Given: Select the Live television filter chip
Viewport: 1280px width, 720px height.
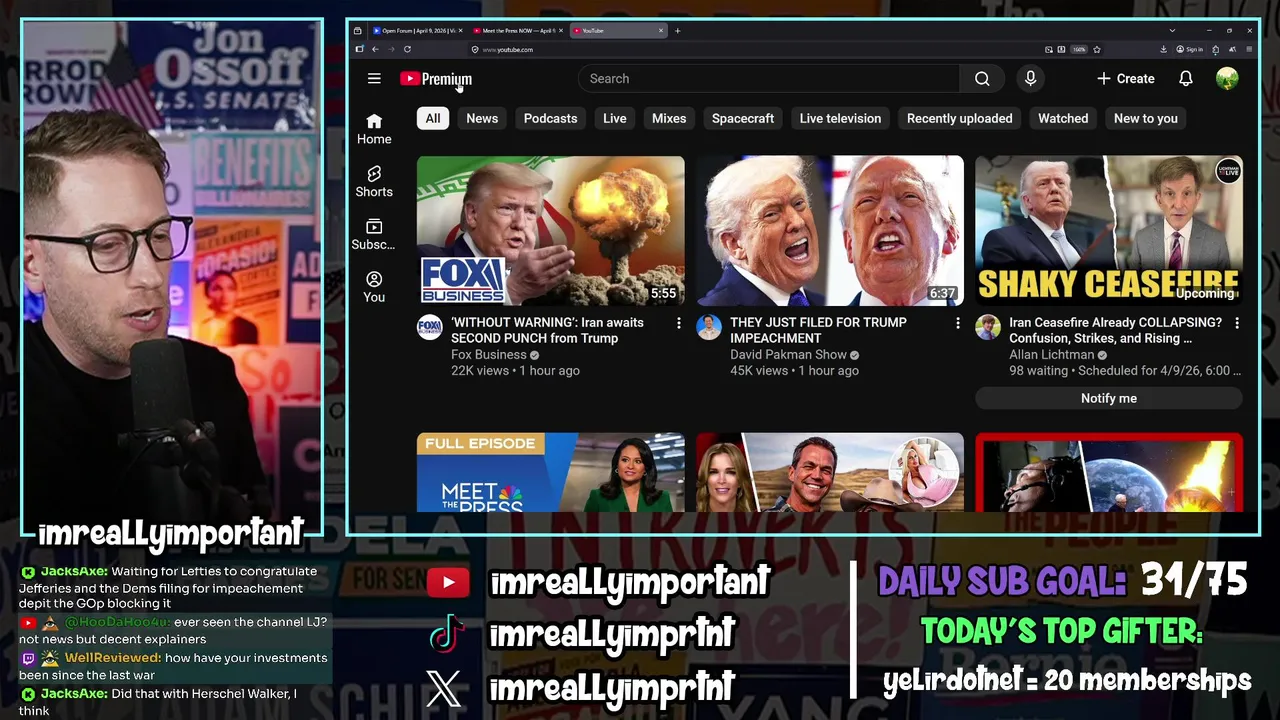Looking at the screenshot, I should click(x=840, y=118).
